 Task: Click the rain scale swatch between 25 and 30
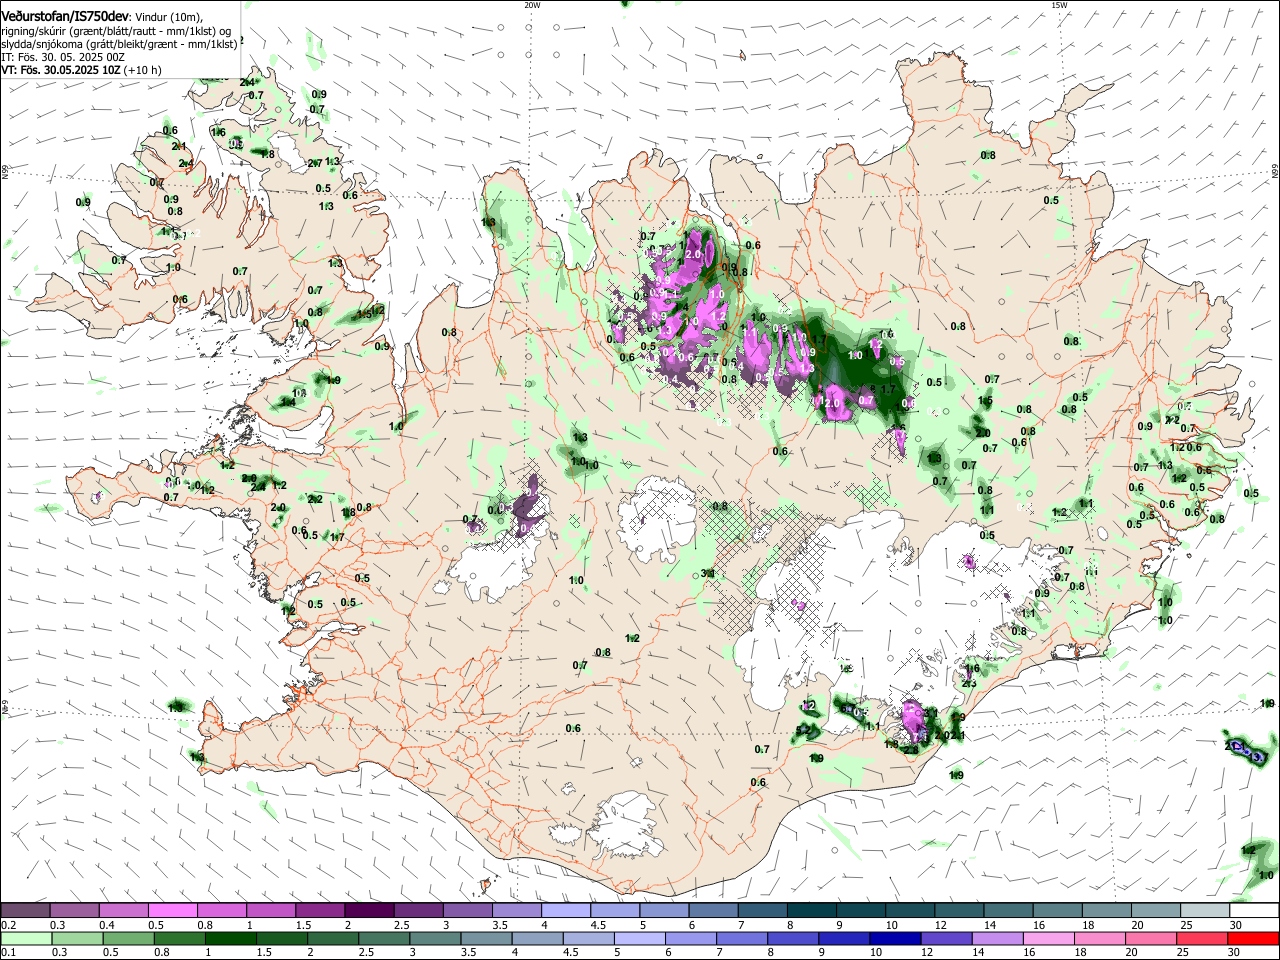click(1202, 939)
